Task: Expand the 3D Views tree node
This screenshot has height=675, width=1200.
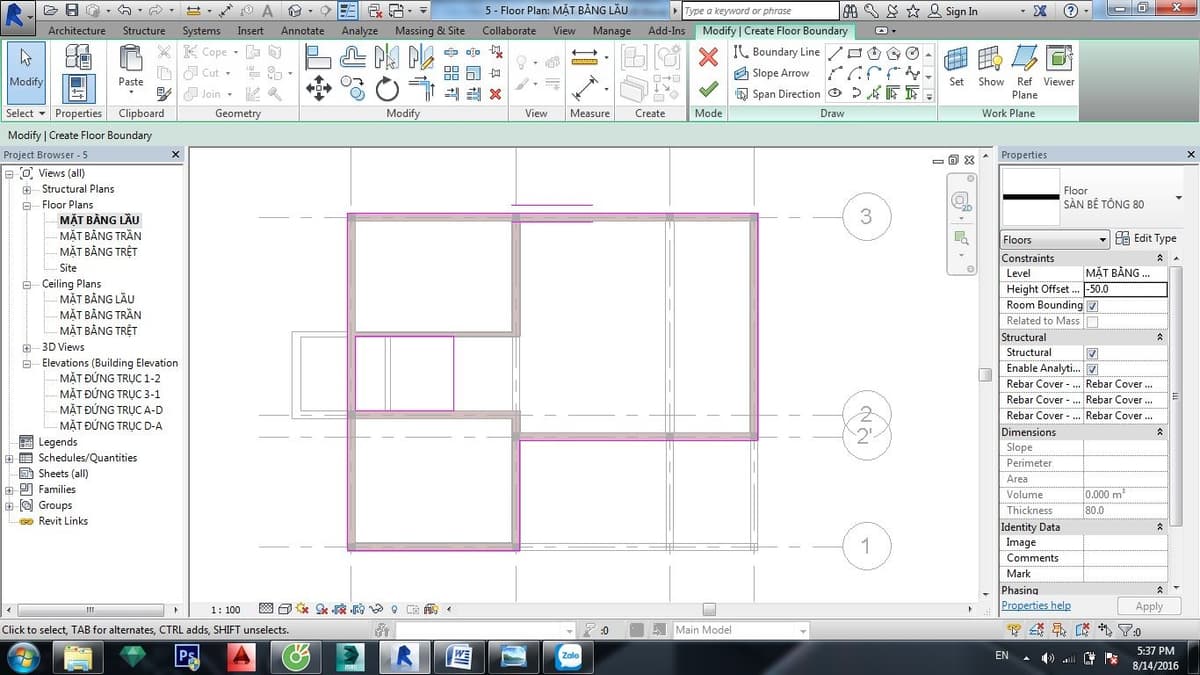Action: (x=26, y=347)
